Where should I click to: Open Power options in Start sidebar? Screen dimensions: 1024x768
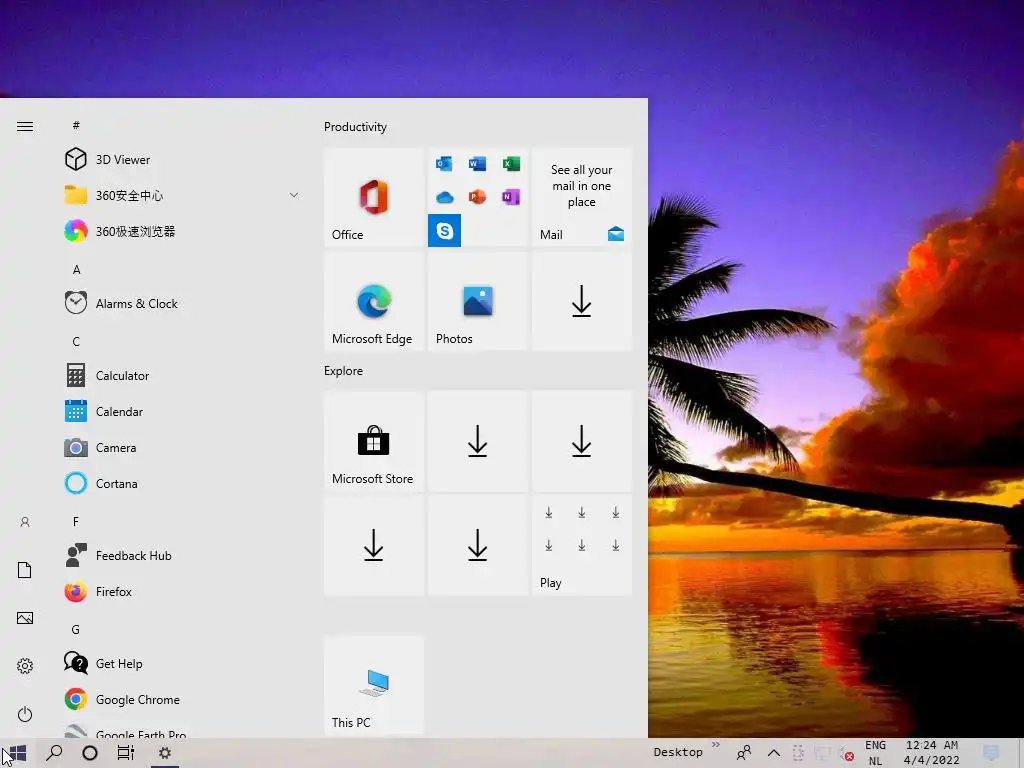25,714
